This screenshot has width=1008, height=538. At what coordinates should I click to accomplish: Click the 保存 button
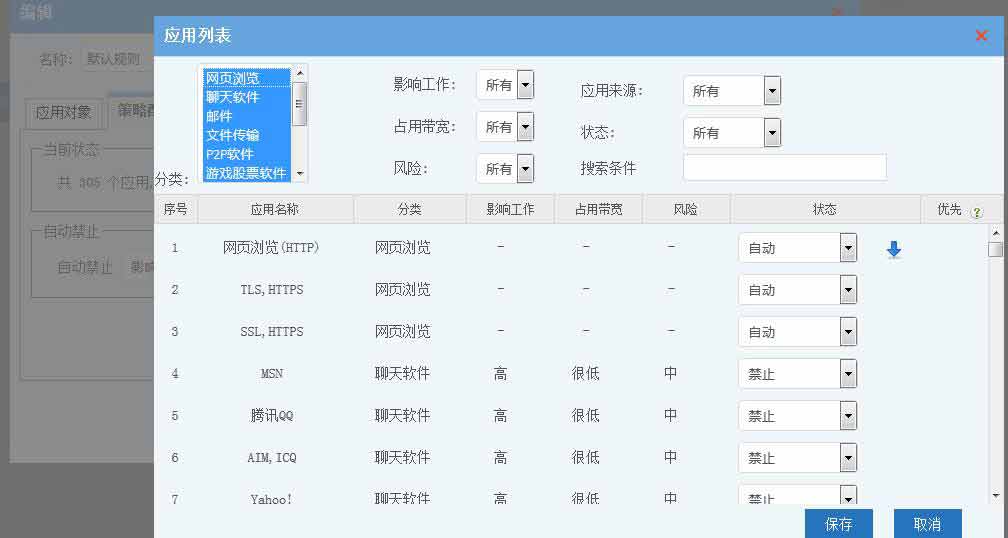click(x=838, y=524)
